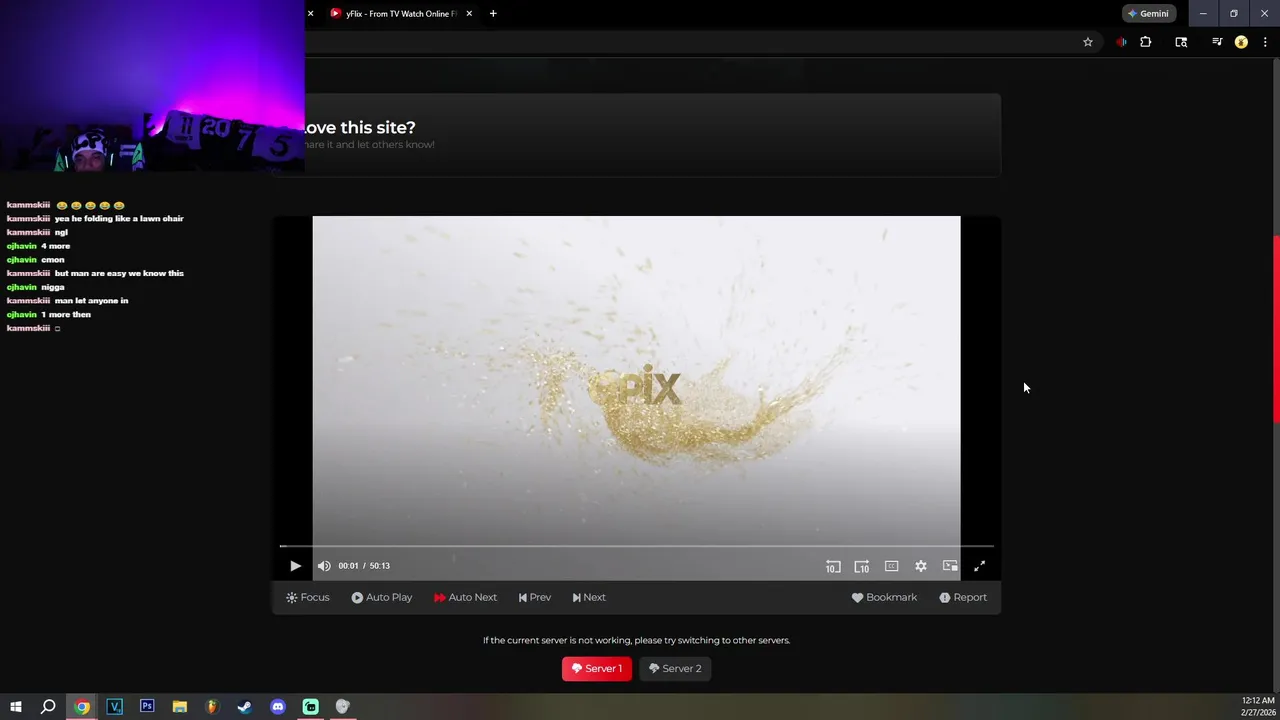
Task: Open the green streaming app taskbar icon
Action: tap(310, 707)
